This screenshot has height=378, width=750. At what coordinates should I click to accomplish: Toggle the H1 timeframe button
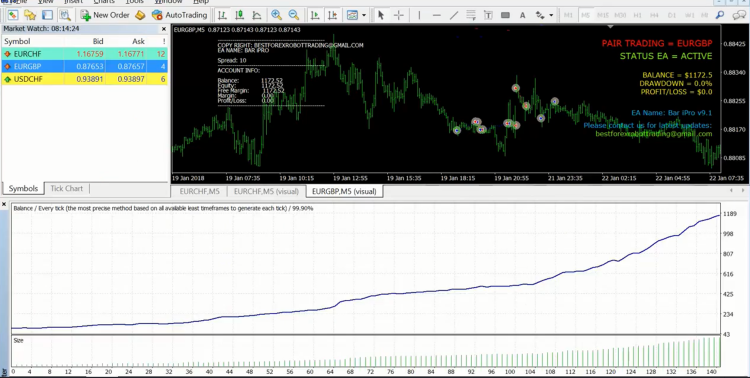pyautogui.click(x=637, y=15)
